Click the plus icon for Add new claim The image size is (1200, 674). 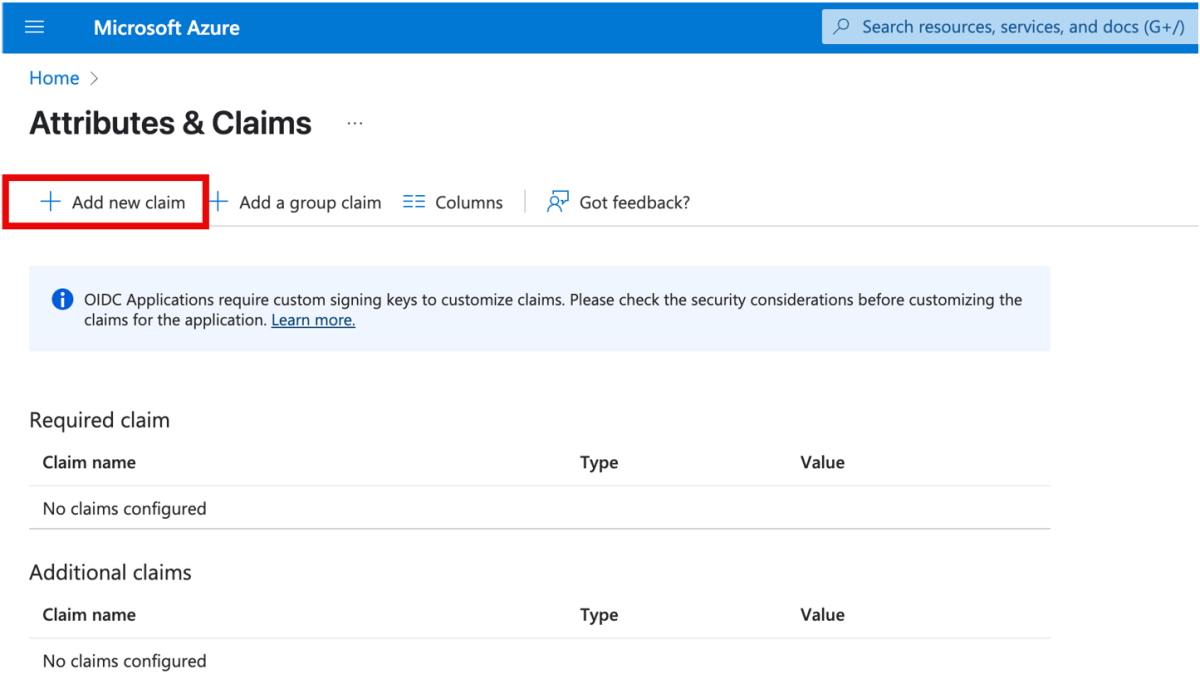(x=50, y=202)
